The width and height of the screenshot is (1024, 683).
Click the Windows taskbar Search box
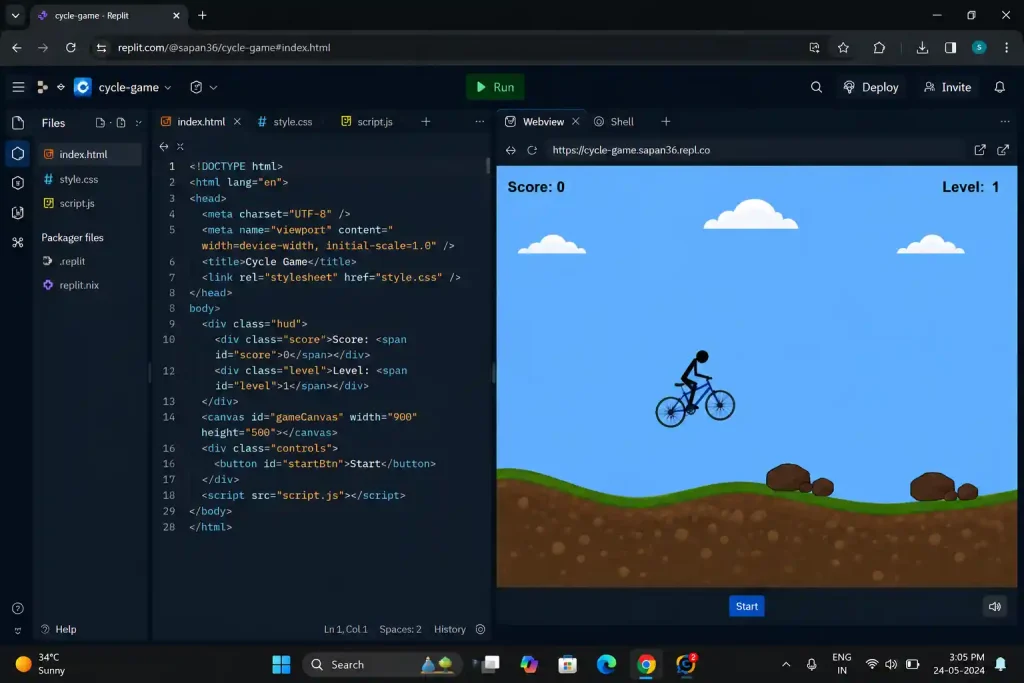click(x=383, y=665)
